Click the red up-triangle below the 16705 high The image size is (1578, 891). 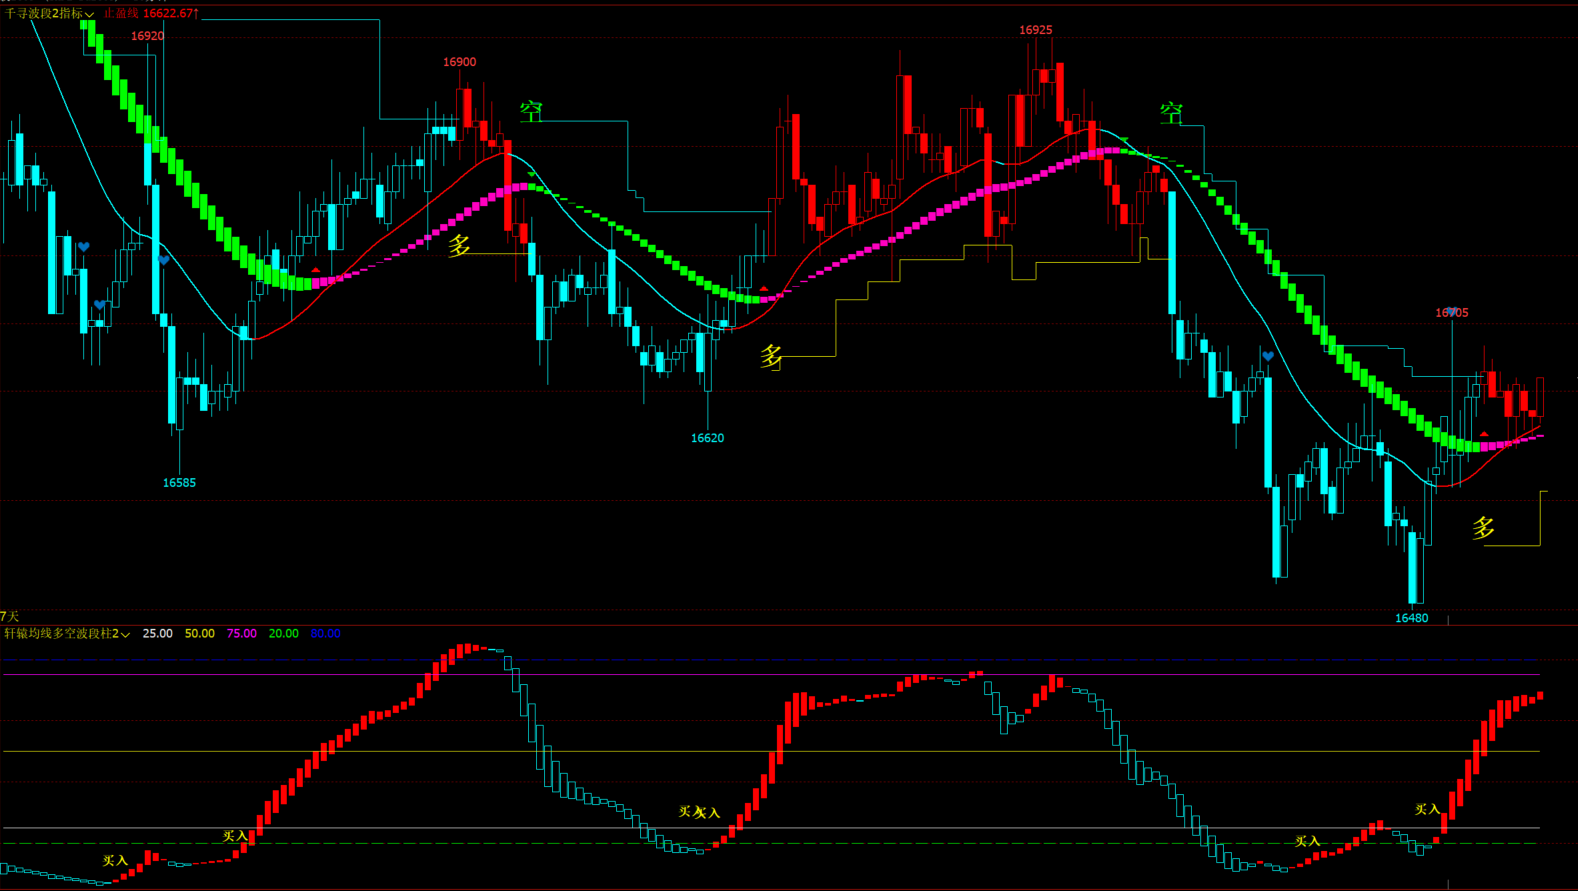(x=1484, y=434)
